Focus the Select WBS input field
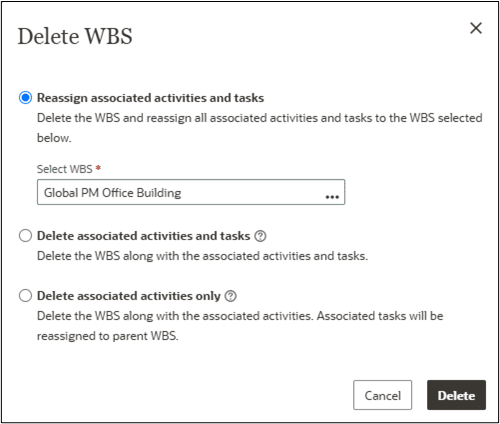Image resolution: width=500 pixels, height=424 pixels. 191,192
